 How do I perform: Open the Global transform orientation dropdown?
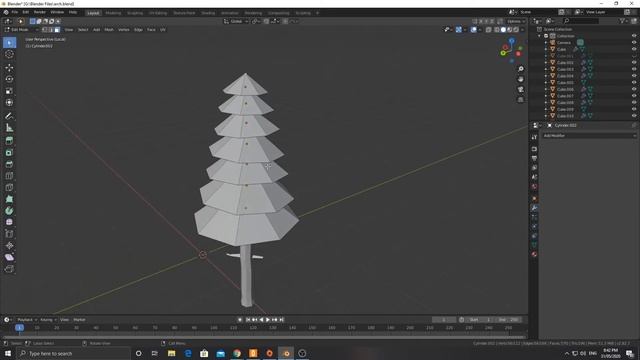(236, 21)
